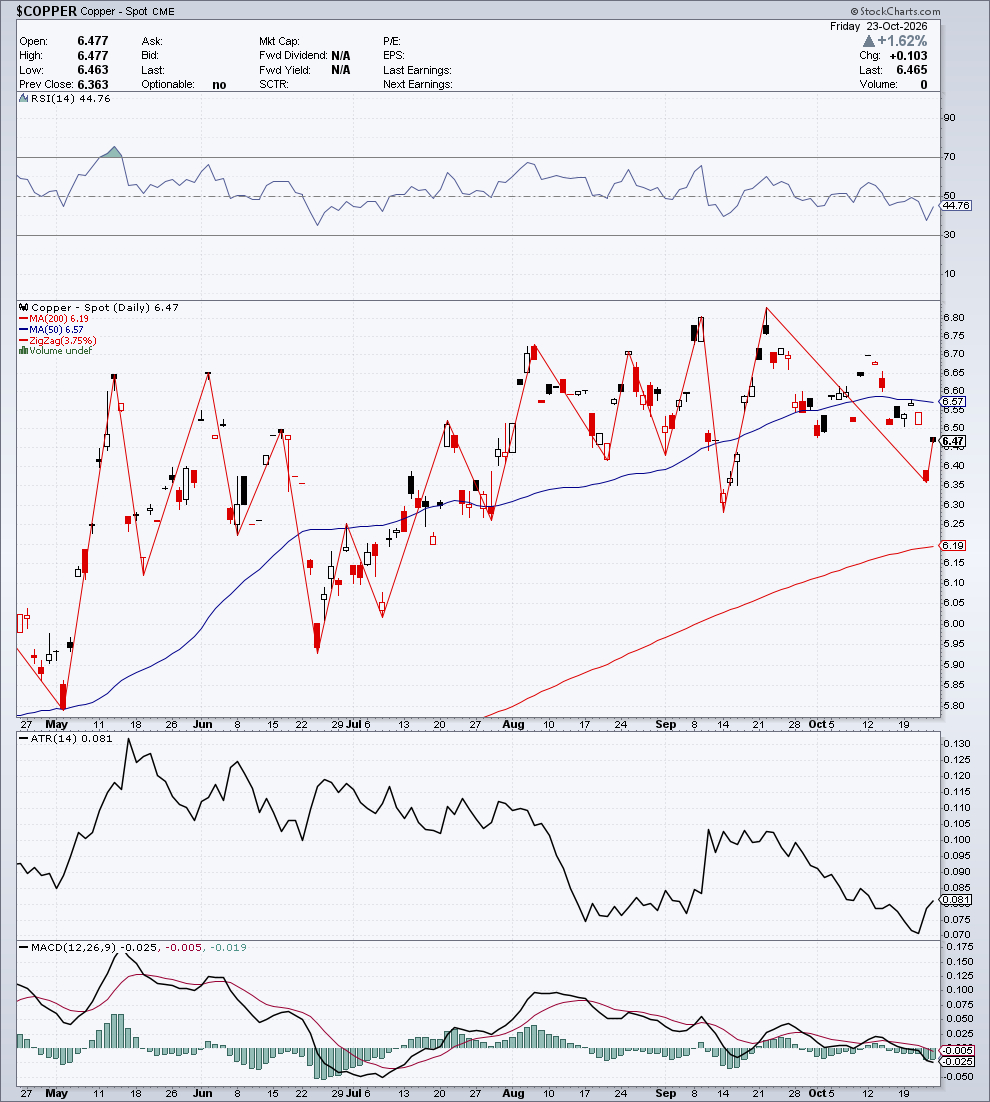990x1102 pixels.
Task: Click the Ask label
Action: pyautogui.click(x=152, y=41)
